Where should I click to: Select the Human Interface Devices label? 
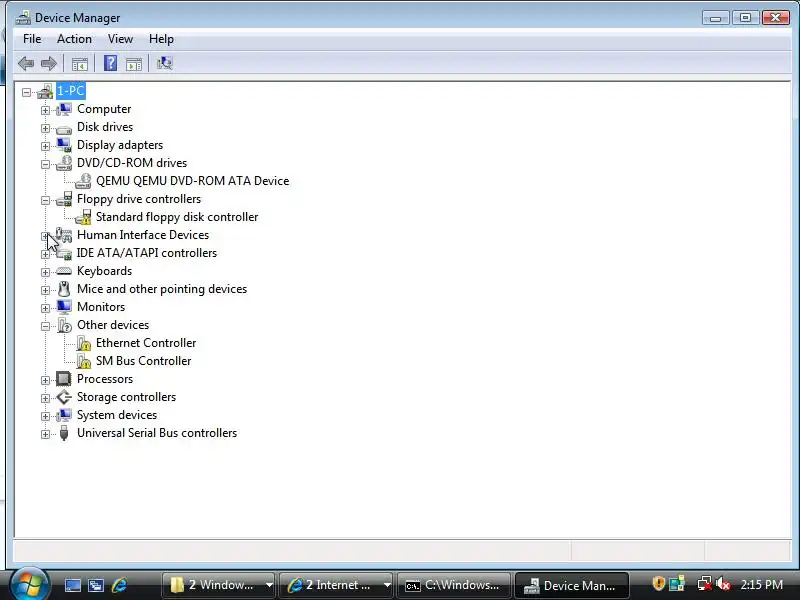(143, 235)
